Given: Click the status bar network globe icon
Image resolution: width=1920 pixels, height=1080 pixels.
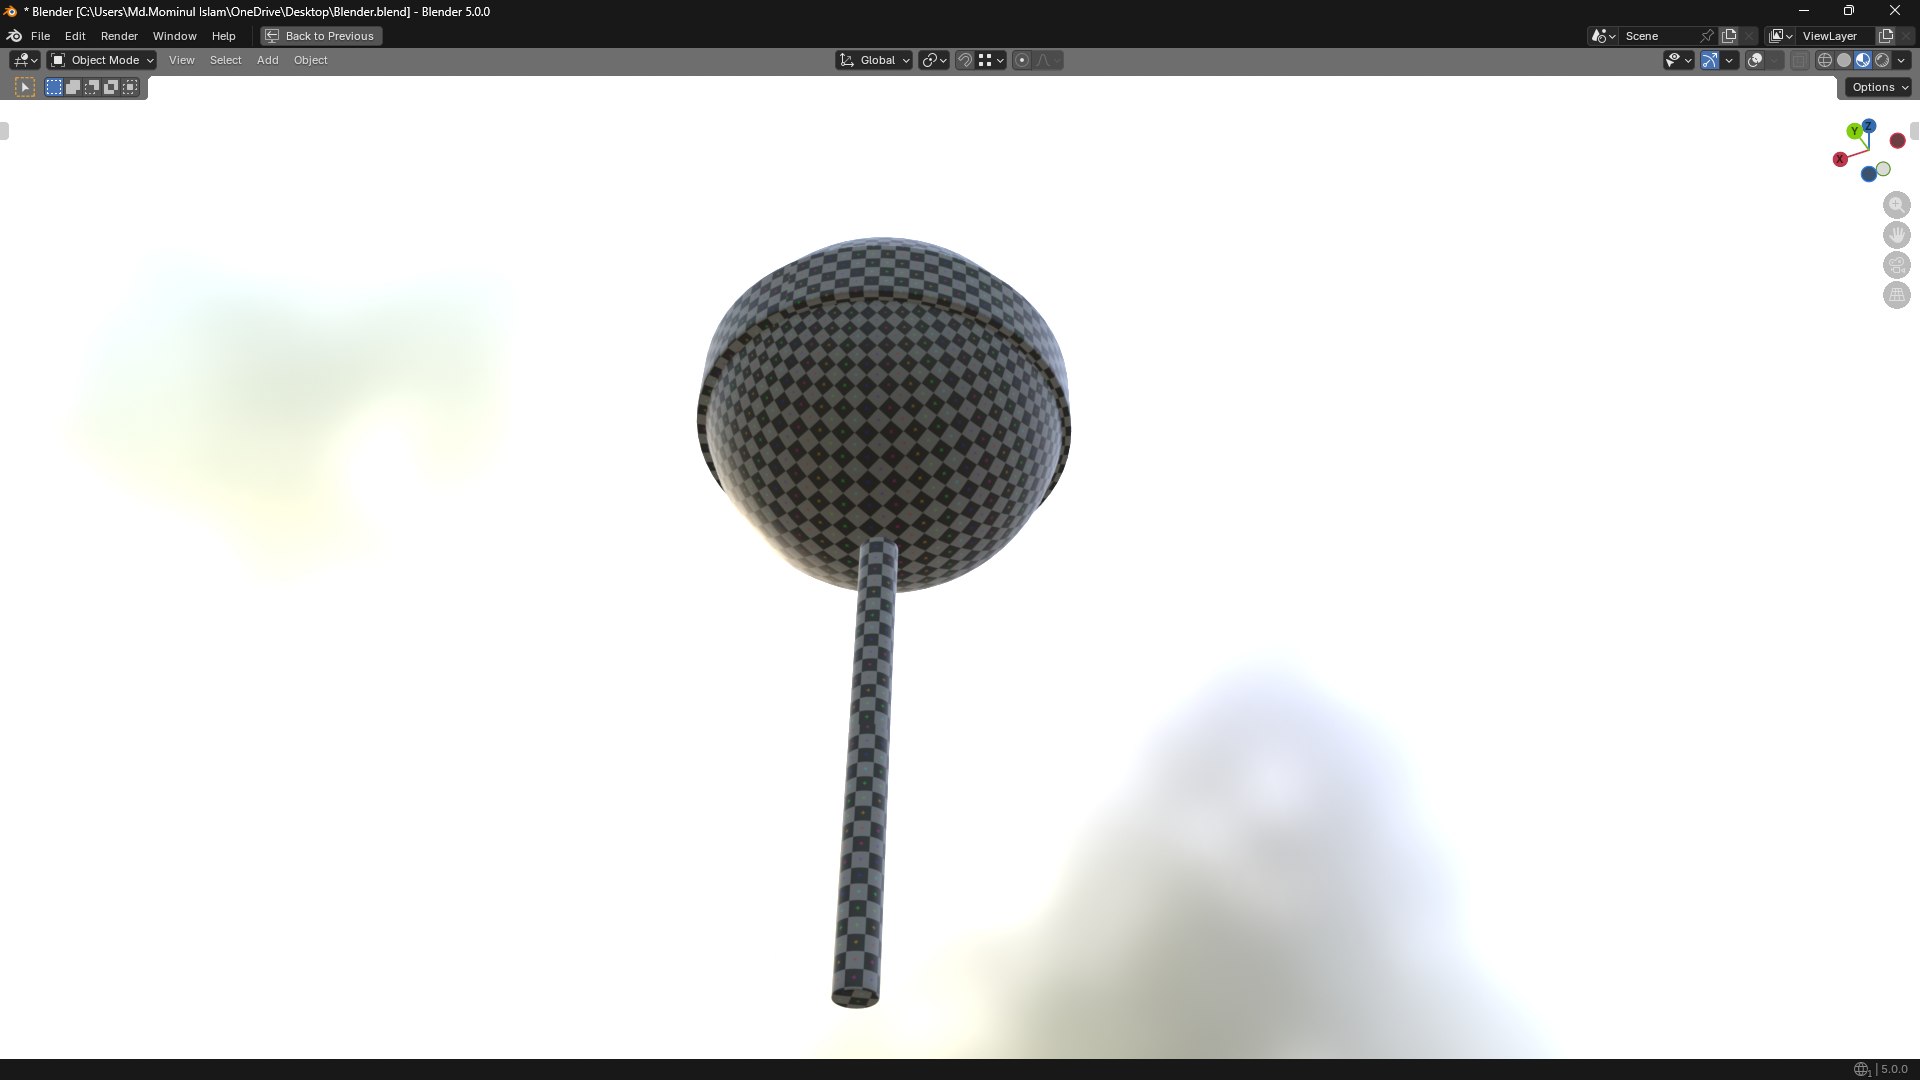Looking at the screenshot, I should pos(1861,1069).
